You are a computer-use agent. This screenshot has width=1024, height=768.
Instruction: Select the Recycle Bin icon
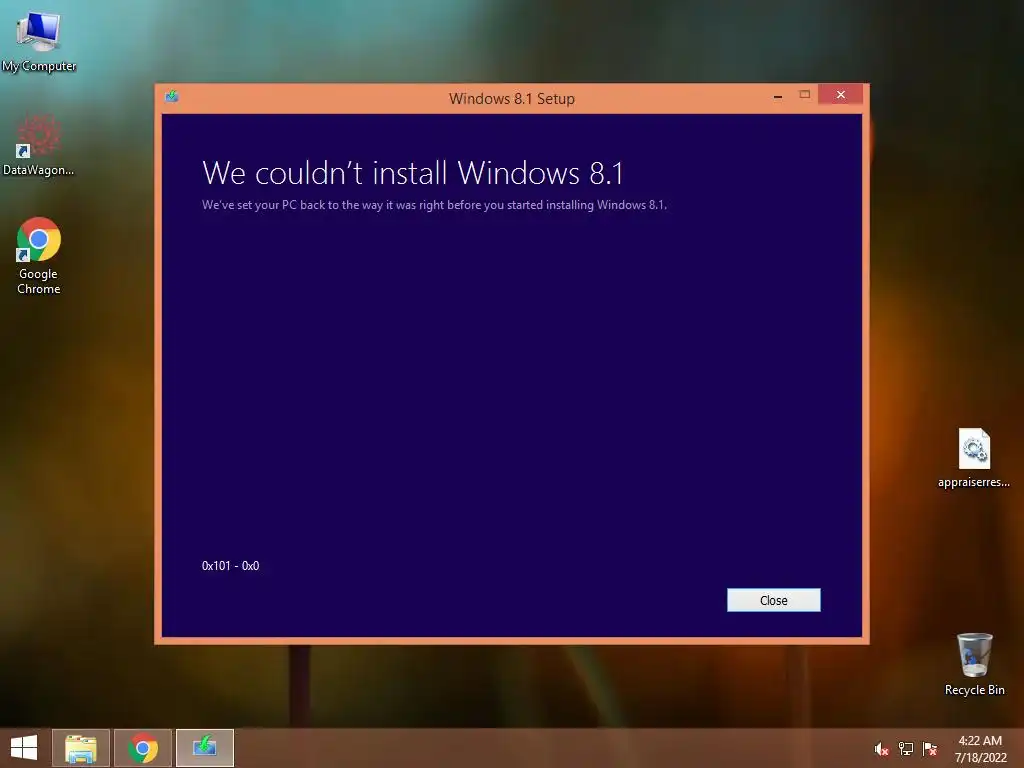pyautogui.click(x=974, y=664)
